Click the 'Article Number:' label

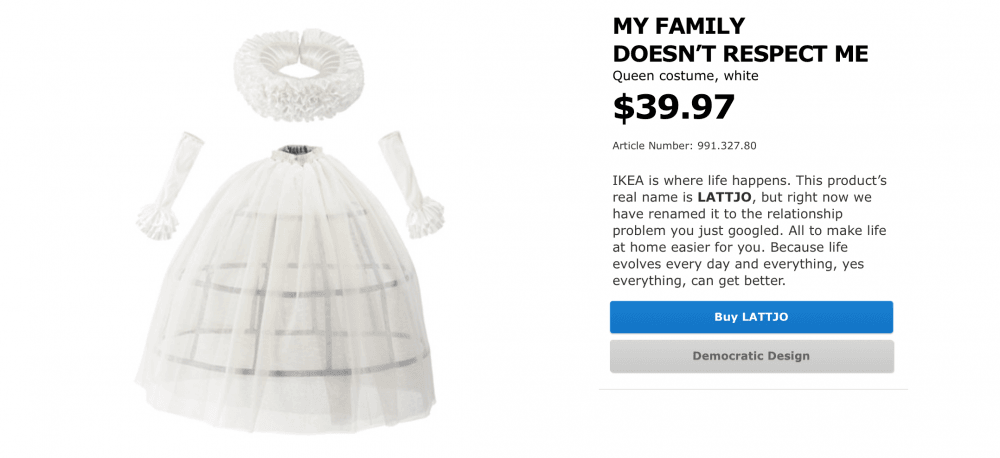pos(651,146)
